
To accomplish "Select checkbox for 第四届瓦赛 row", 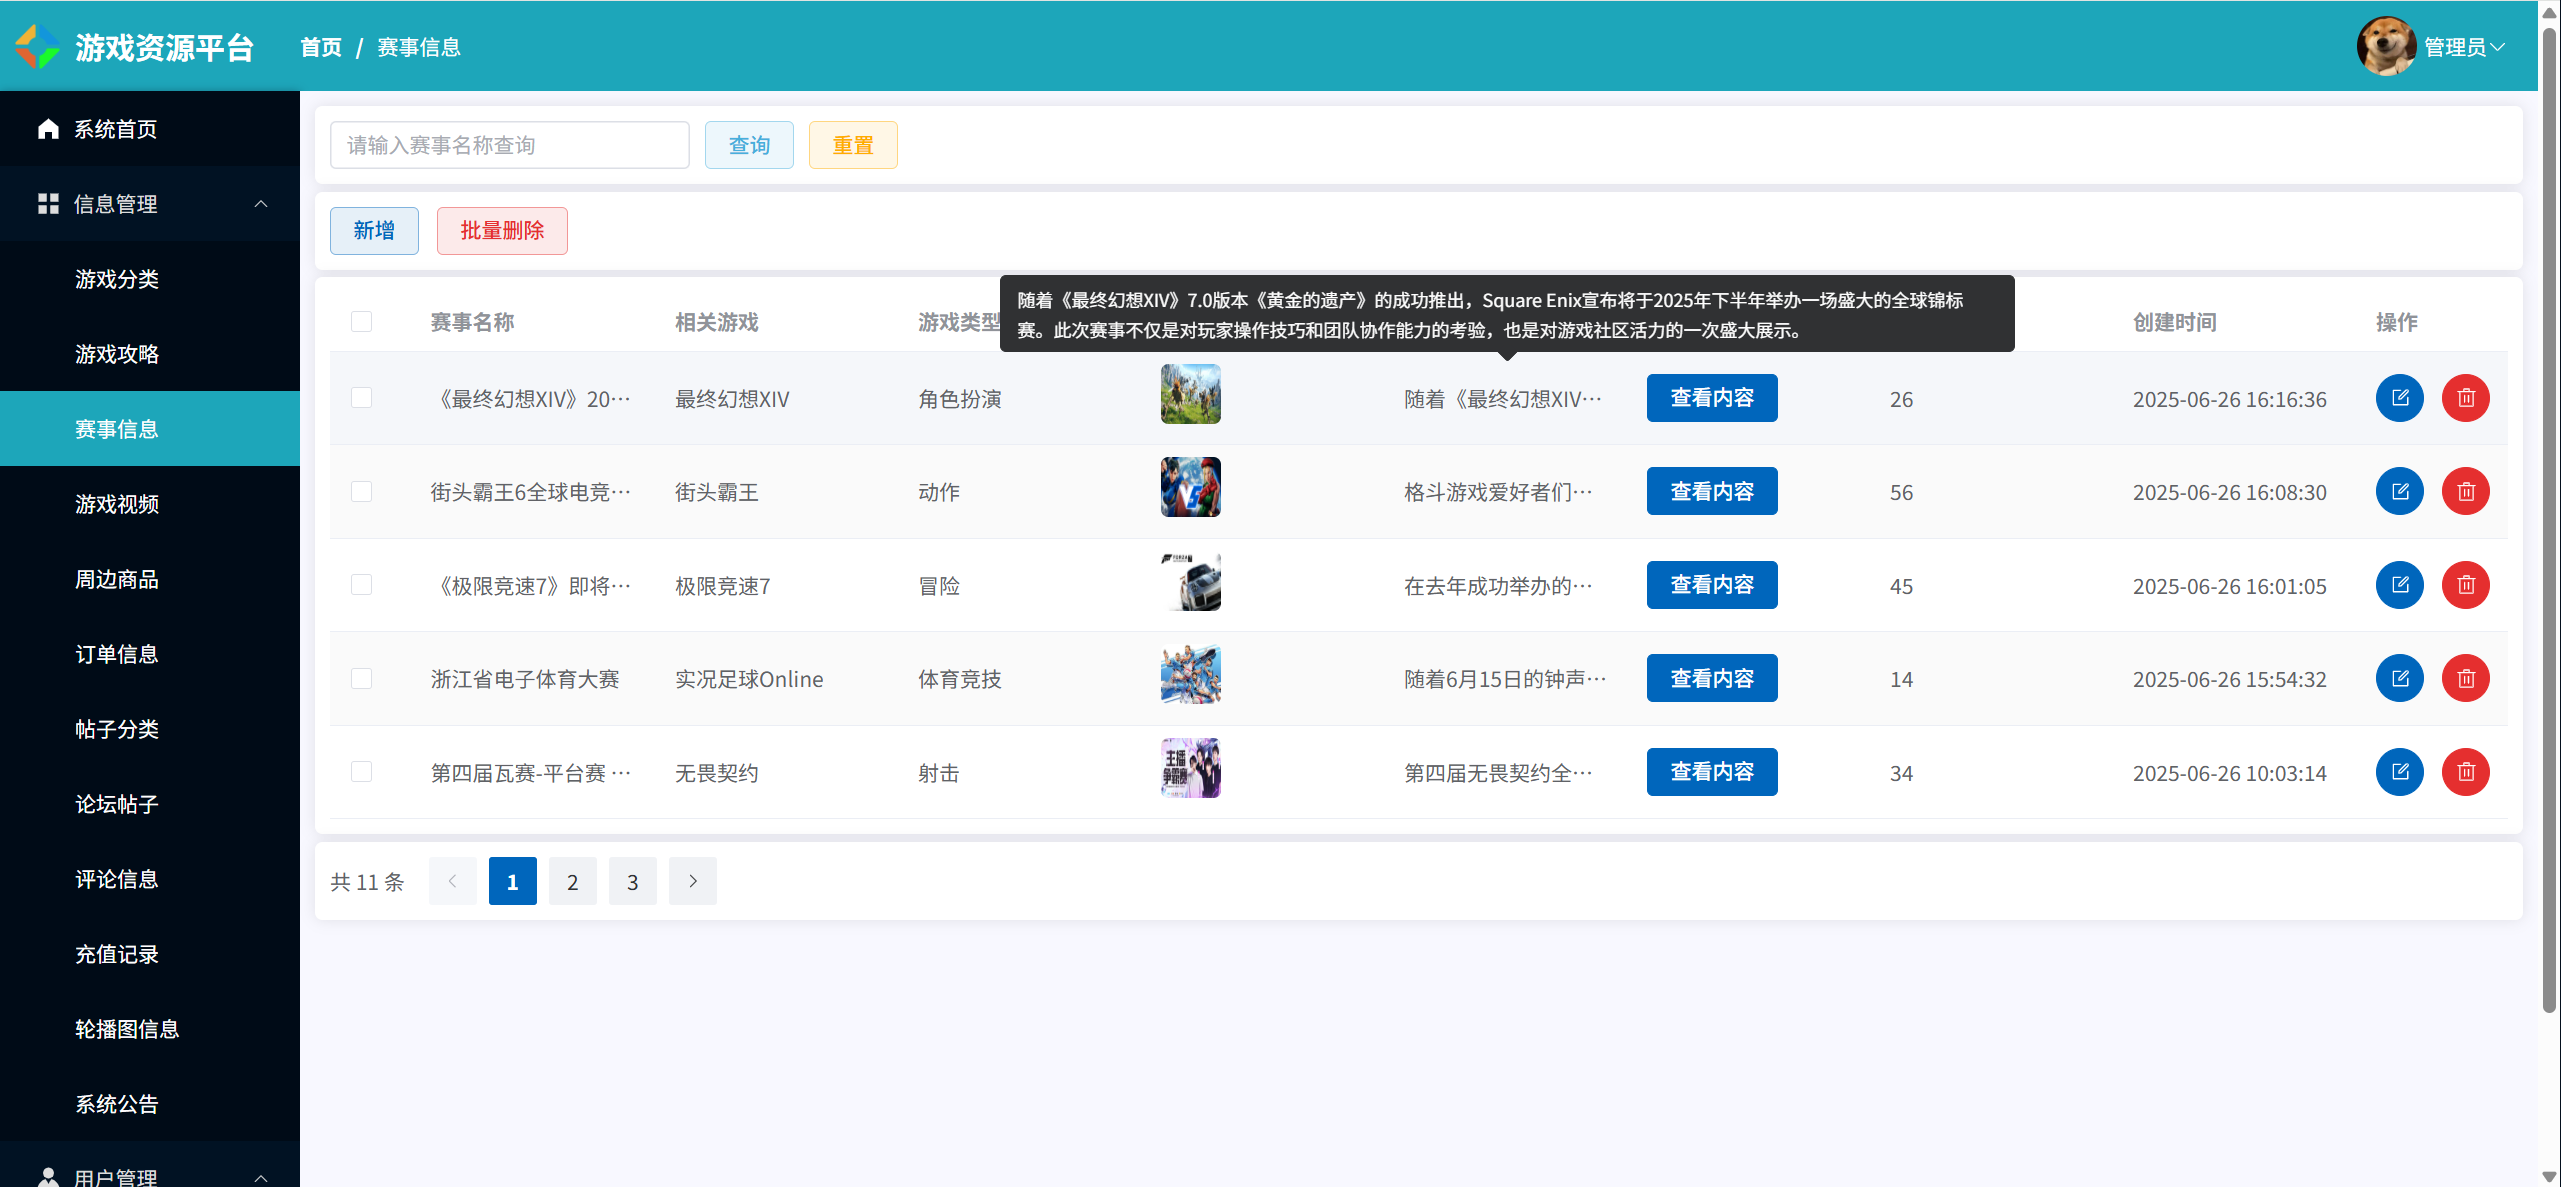I will click(361, 772).
